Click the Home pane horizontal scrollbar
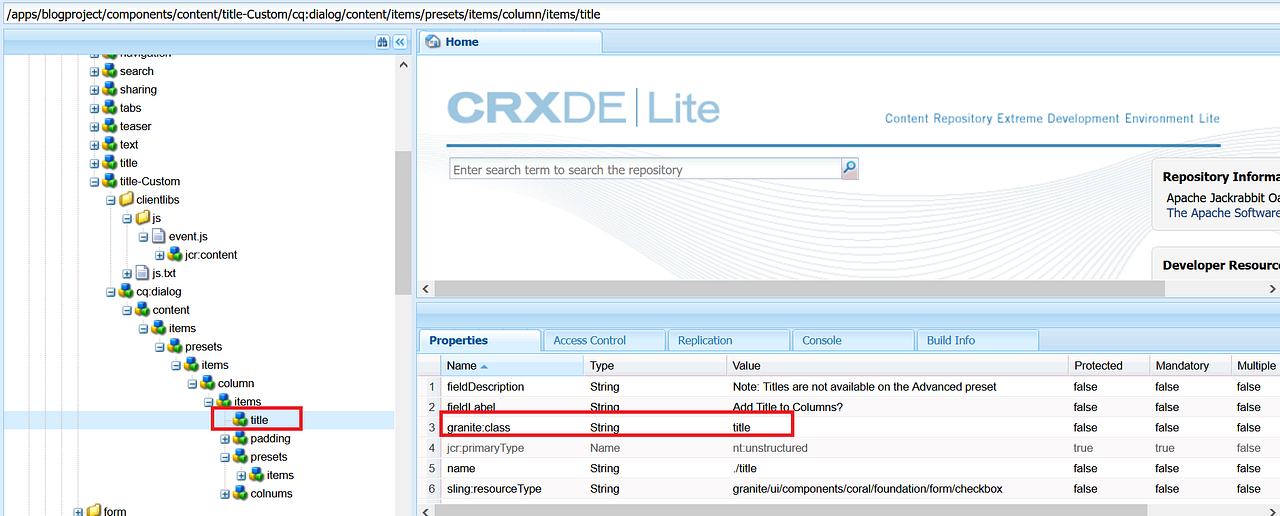 [x=800, y=288]
